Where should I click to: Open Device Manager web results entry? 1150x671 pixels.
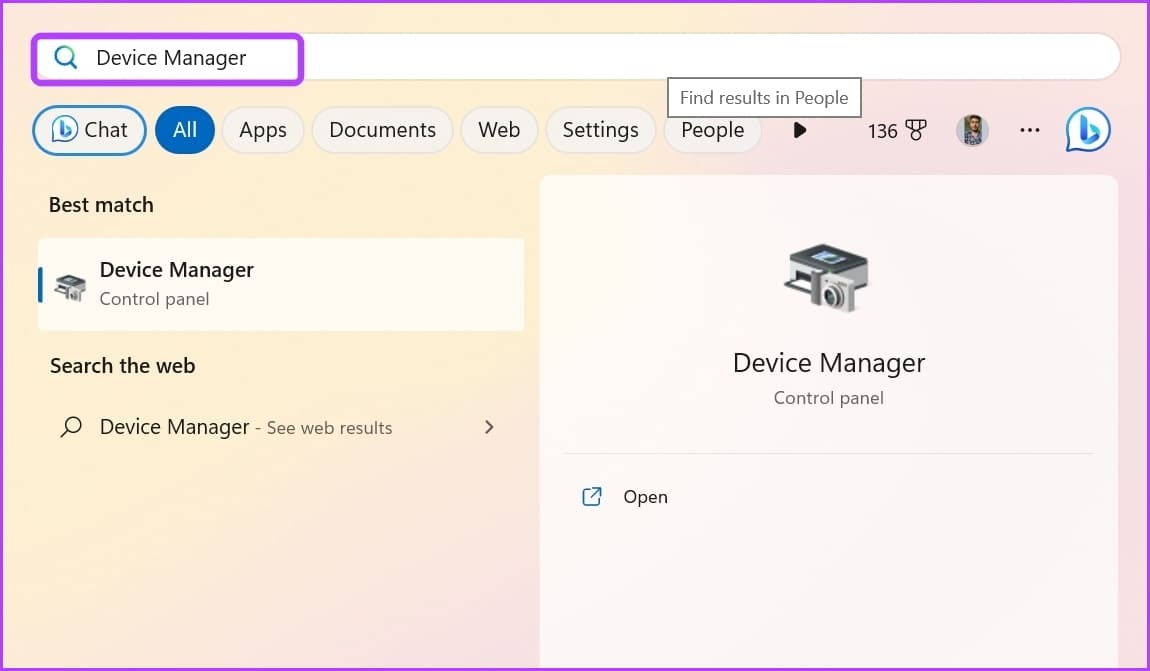[x=281, y=427]
